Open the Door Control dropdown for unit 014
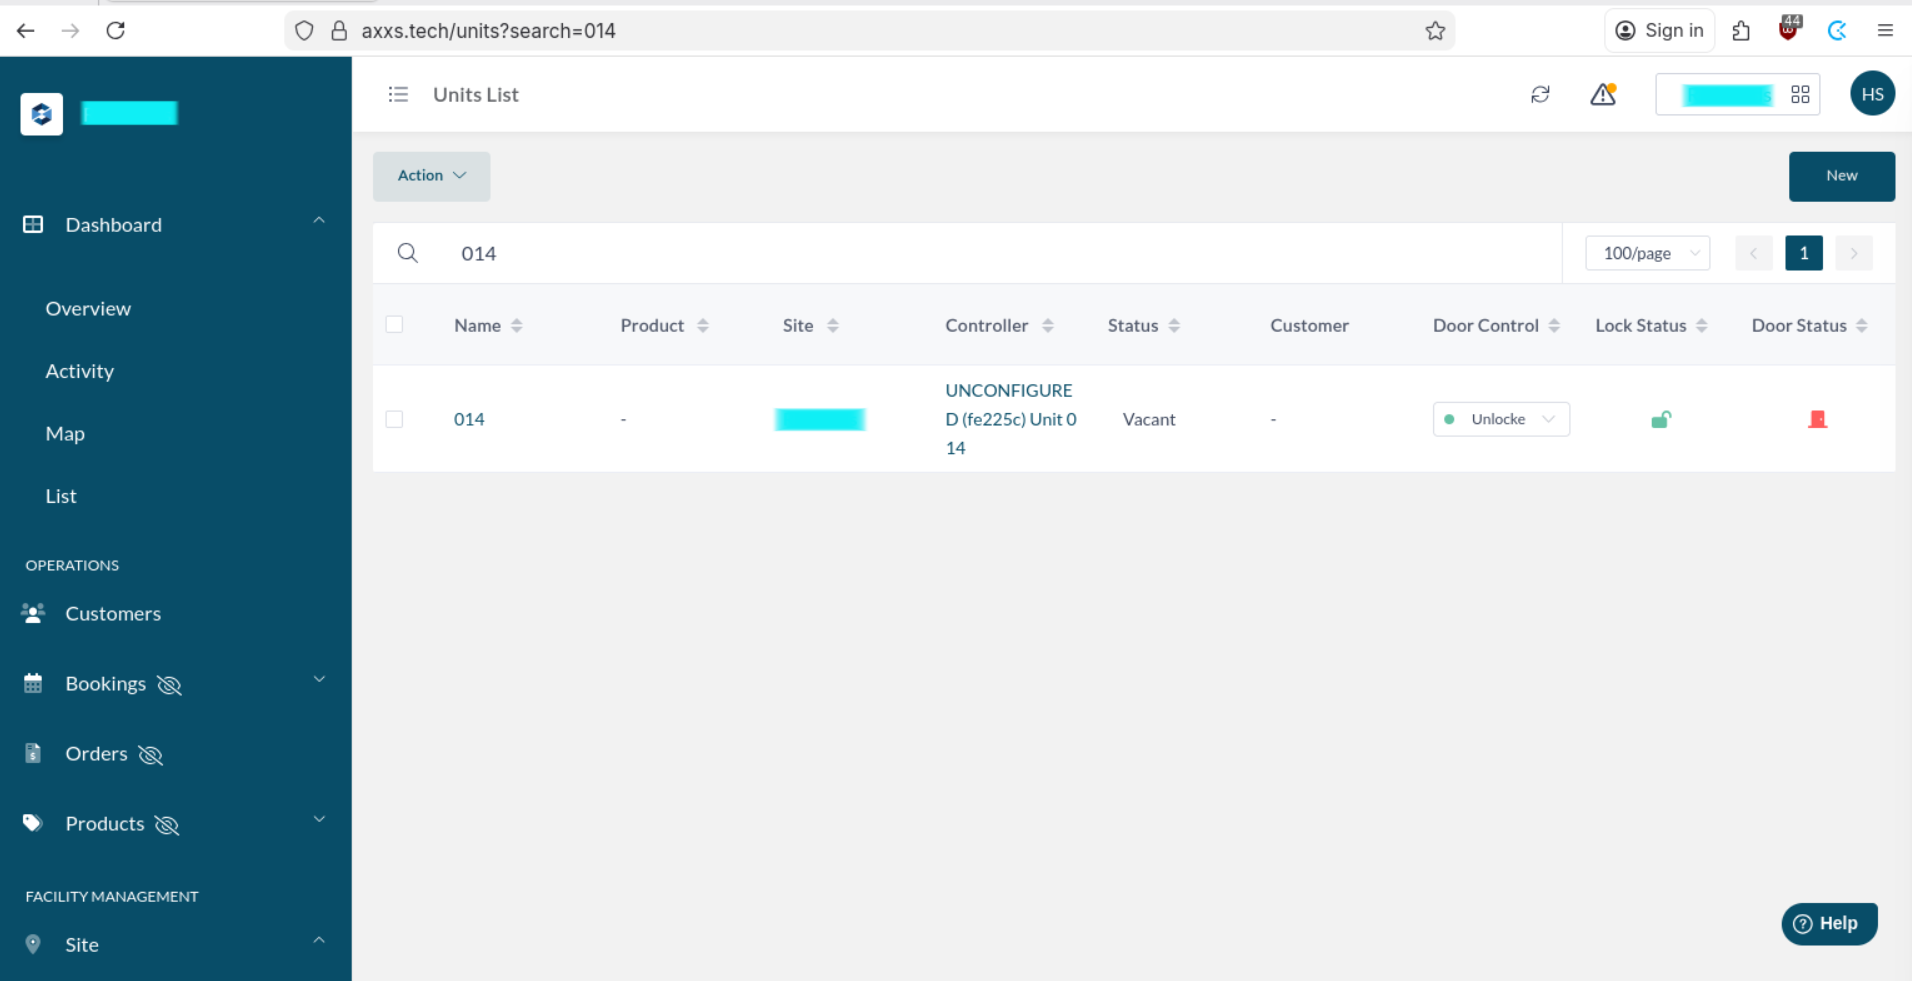The image size is (1912, 981). click(1501, 419)
